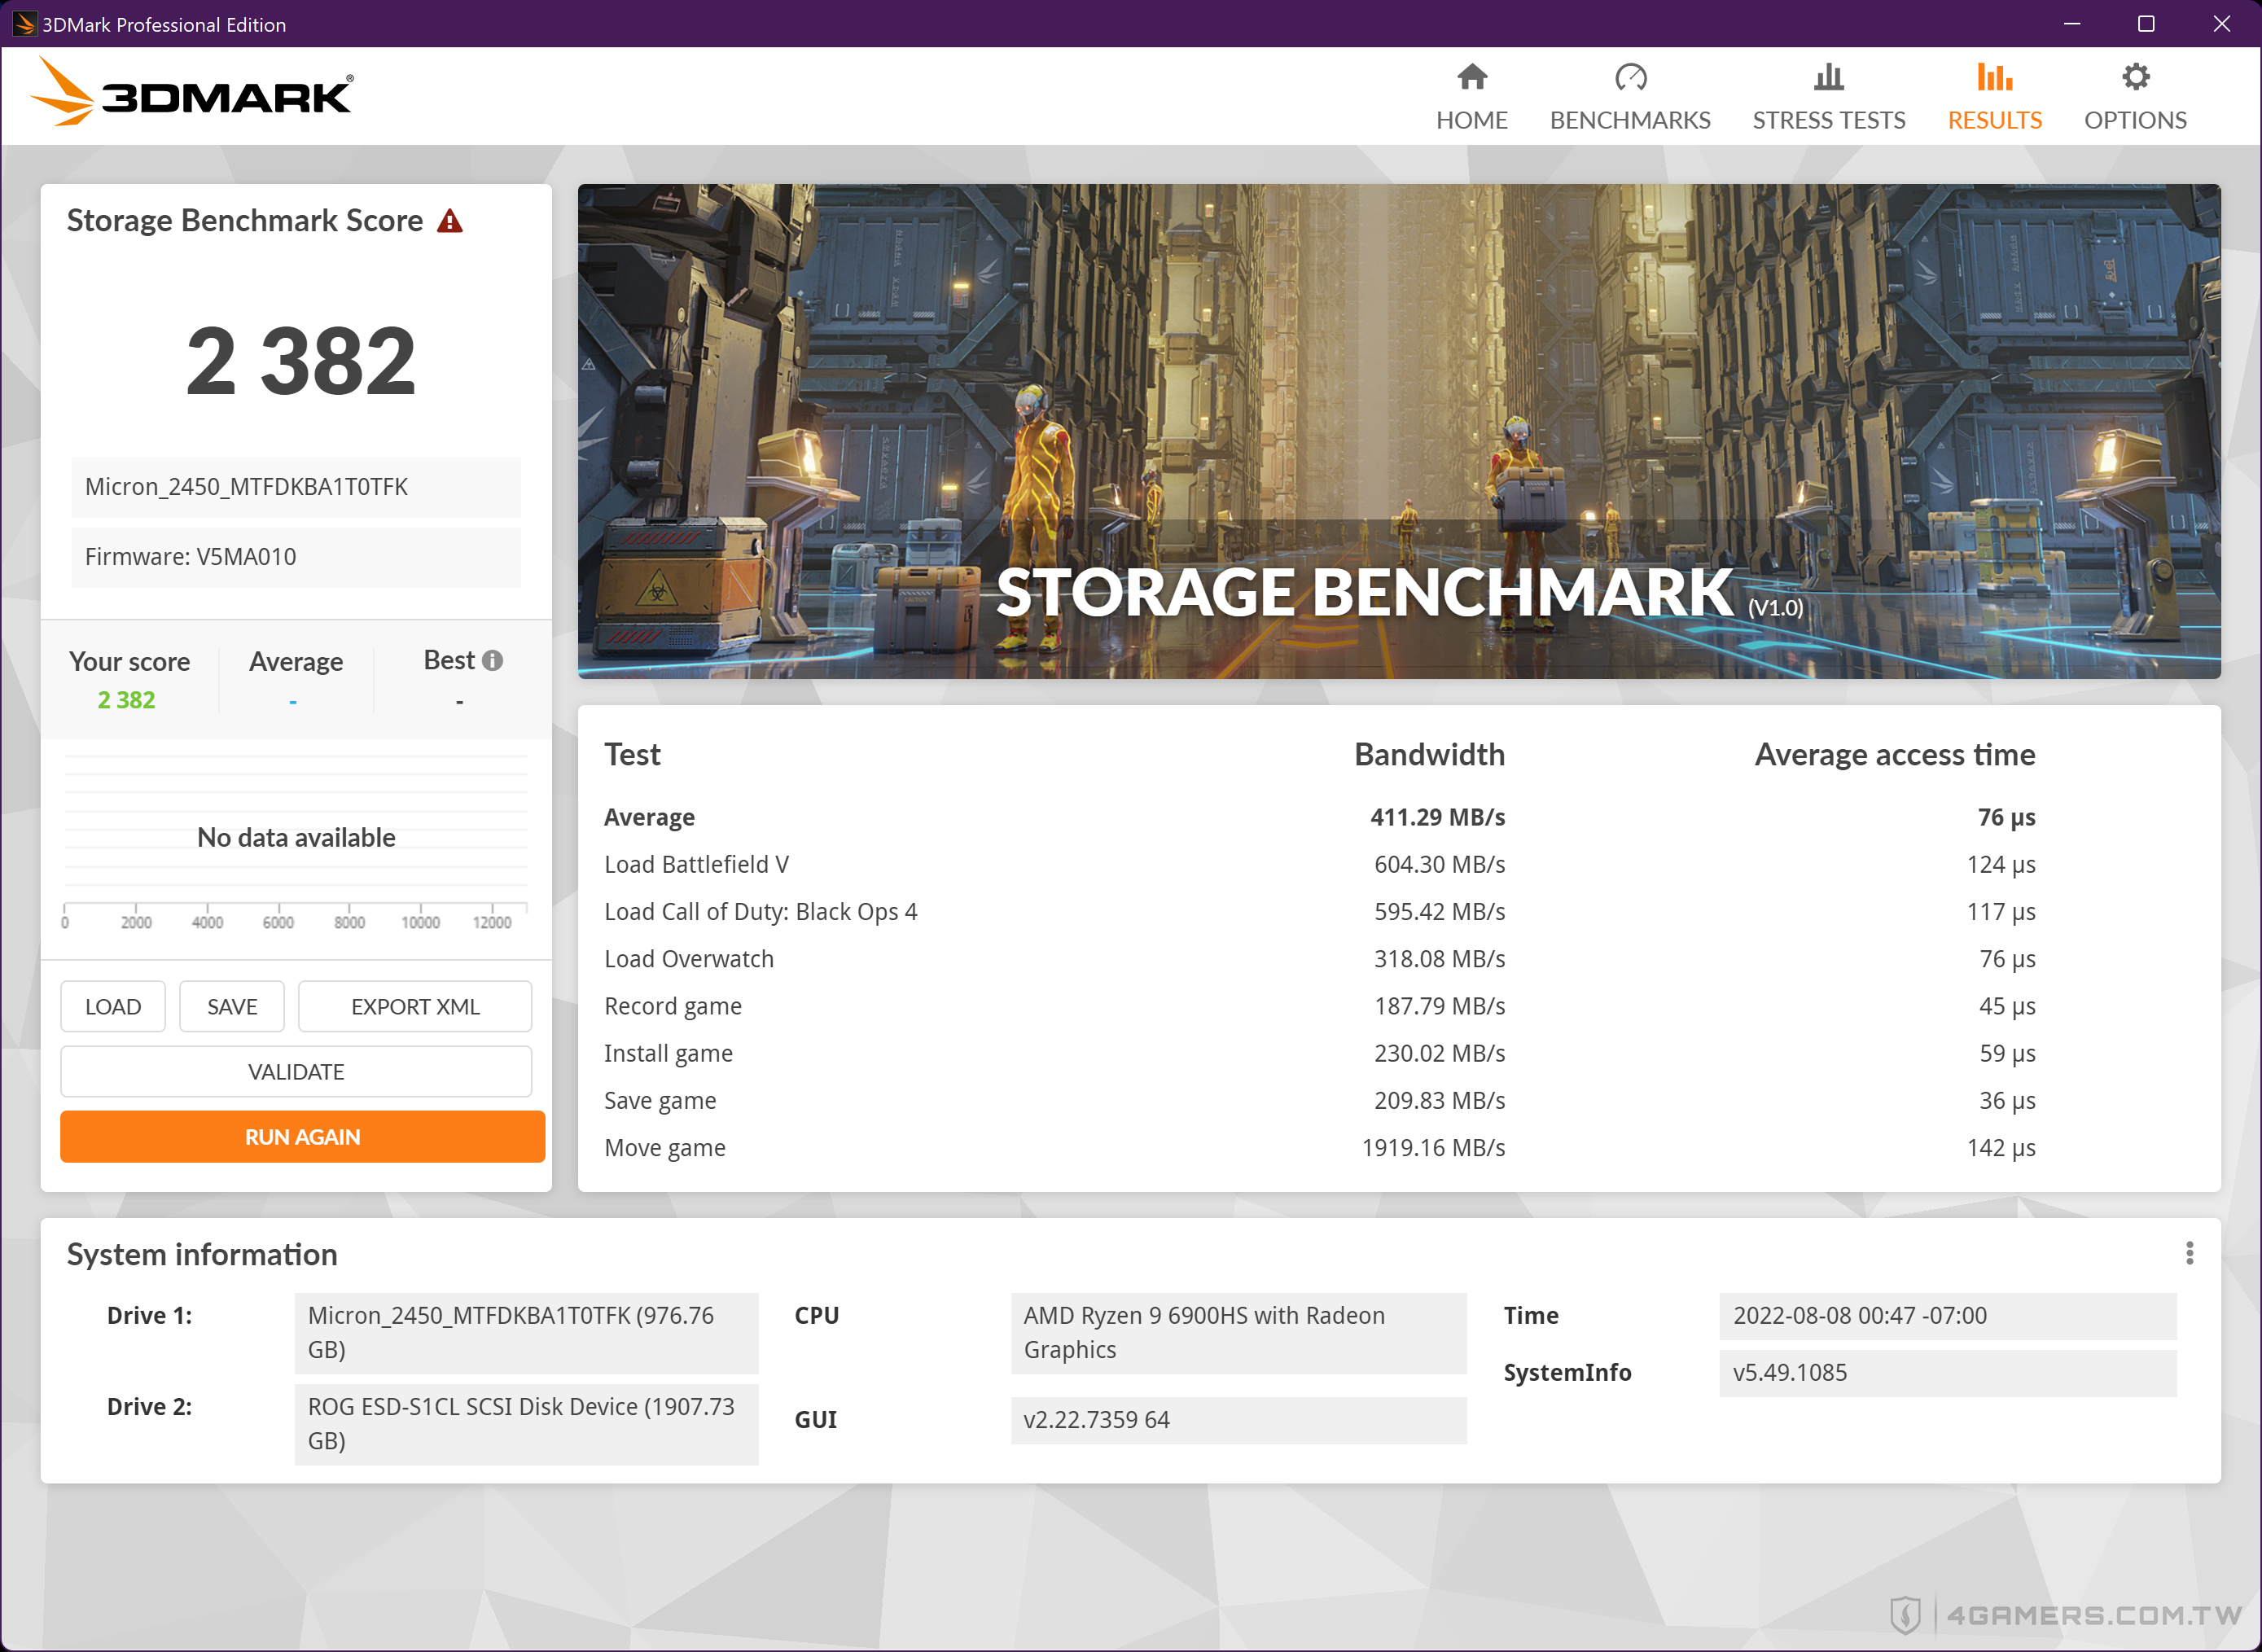Viewport: 2262px width, 1652px height.
Task: Click the Results orange bars icon
Action: click(x=1994, y=77)
